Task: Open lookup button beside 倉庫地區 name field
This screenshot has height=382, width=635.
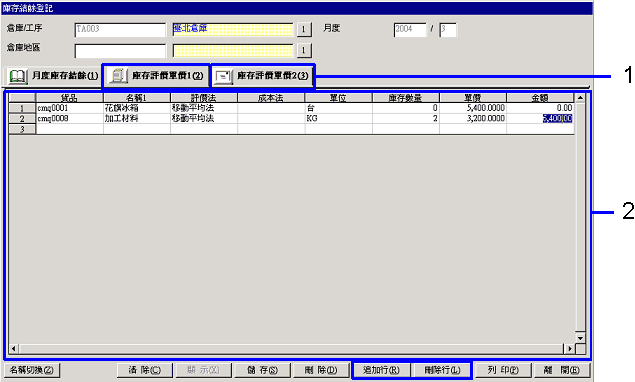Action: click(304, 50)
